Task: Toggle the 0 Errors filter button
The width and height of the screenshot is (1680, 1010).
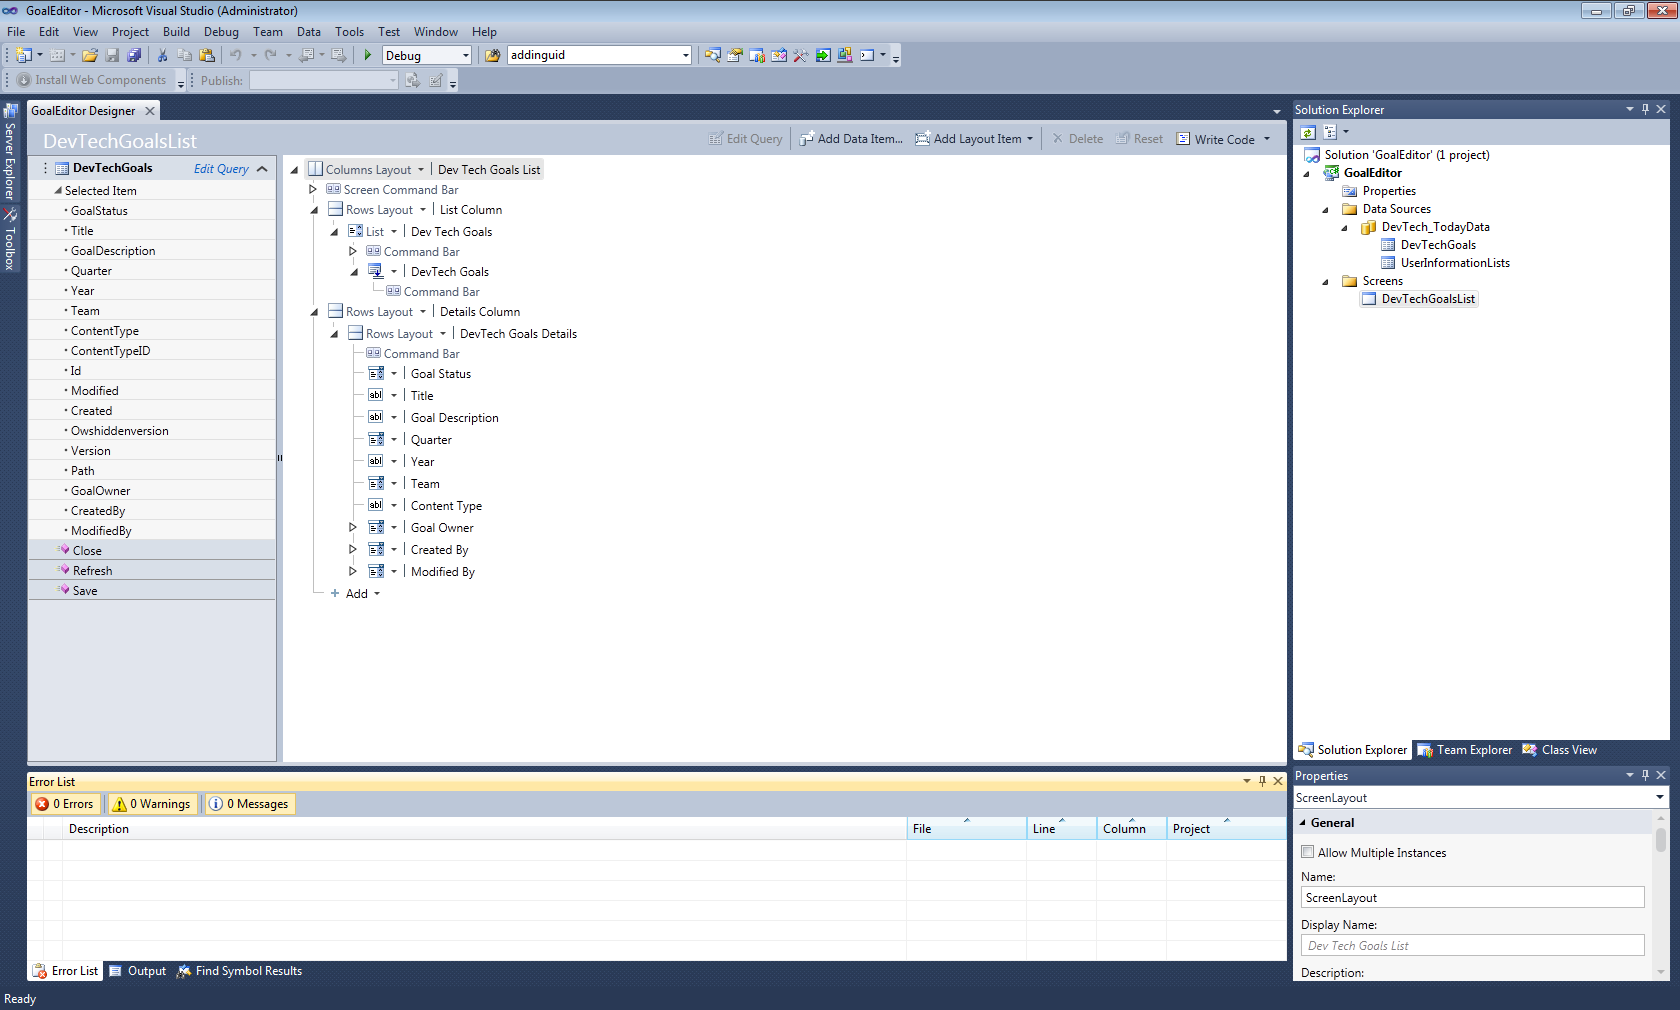Action: pyautogui.click(x=65, y=804)
